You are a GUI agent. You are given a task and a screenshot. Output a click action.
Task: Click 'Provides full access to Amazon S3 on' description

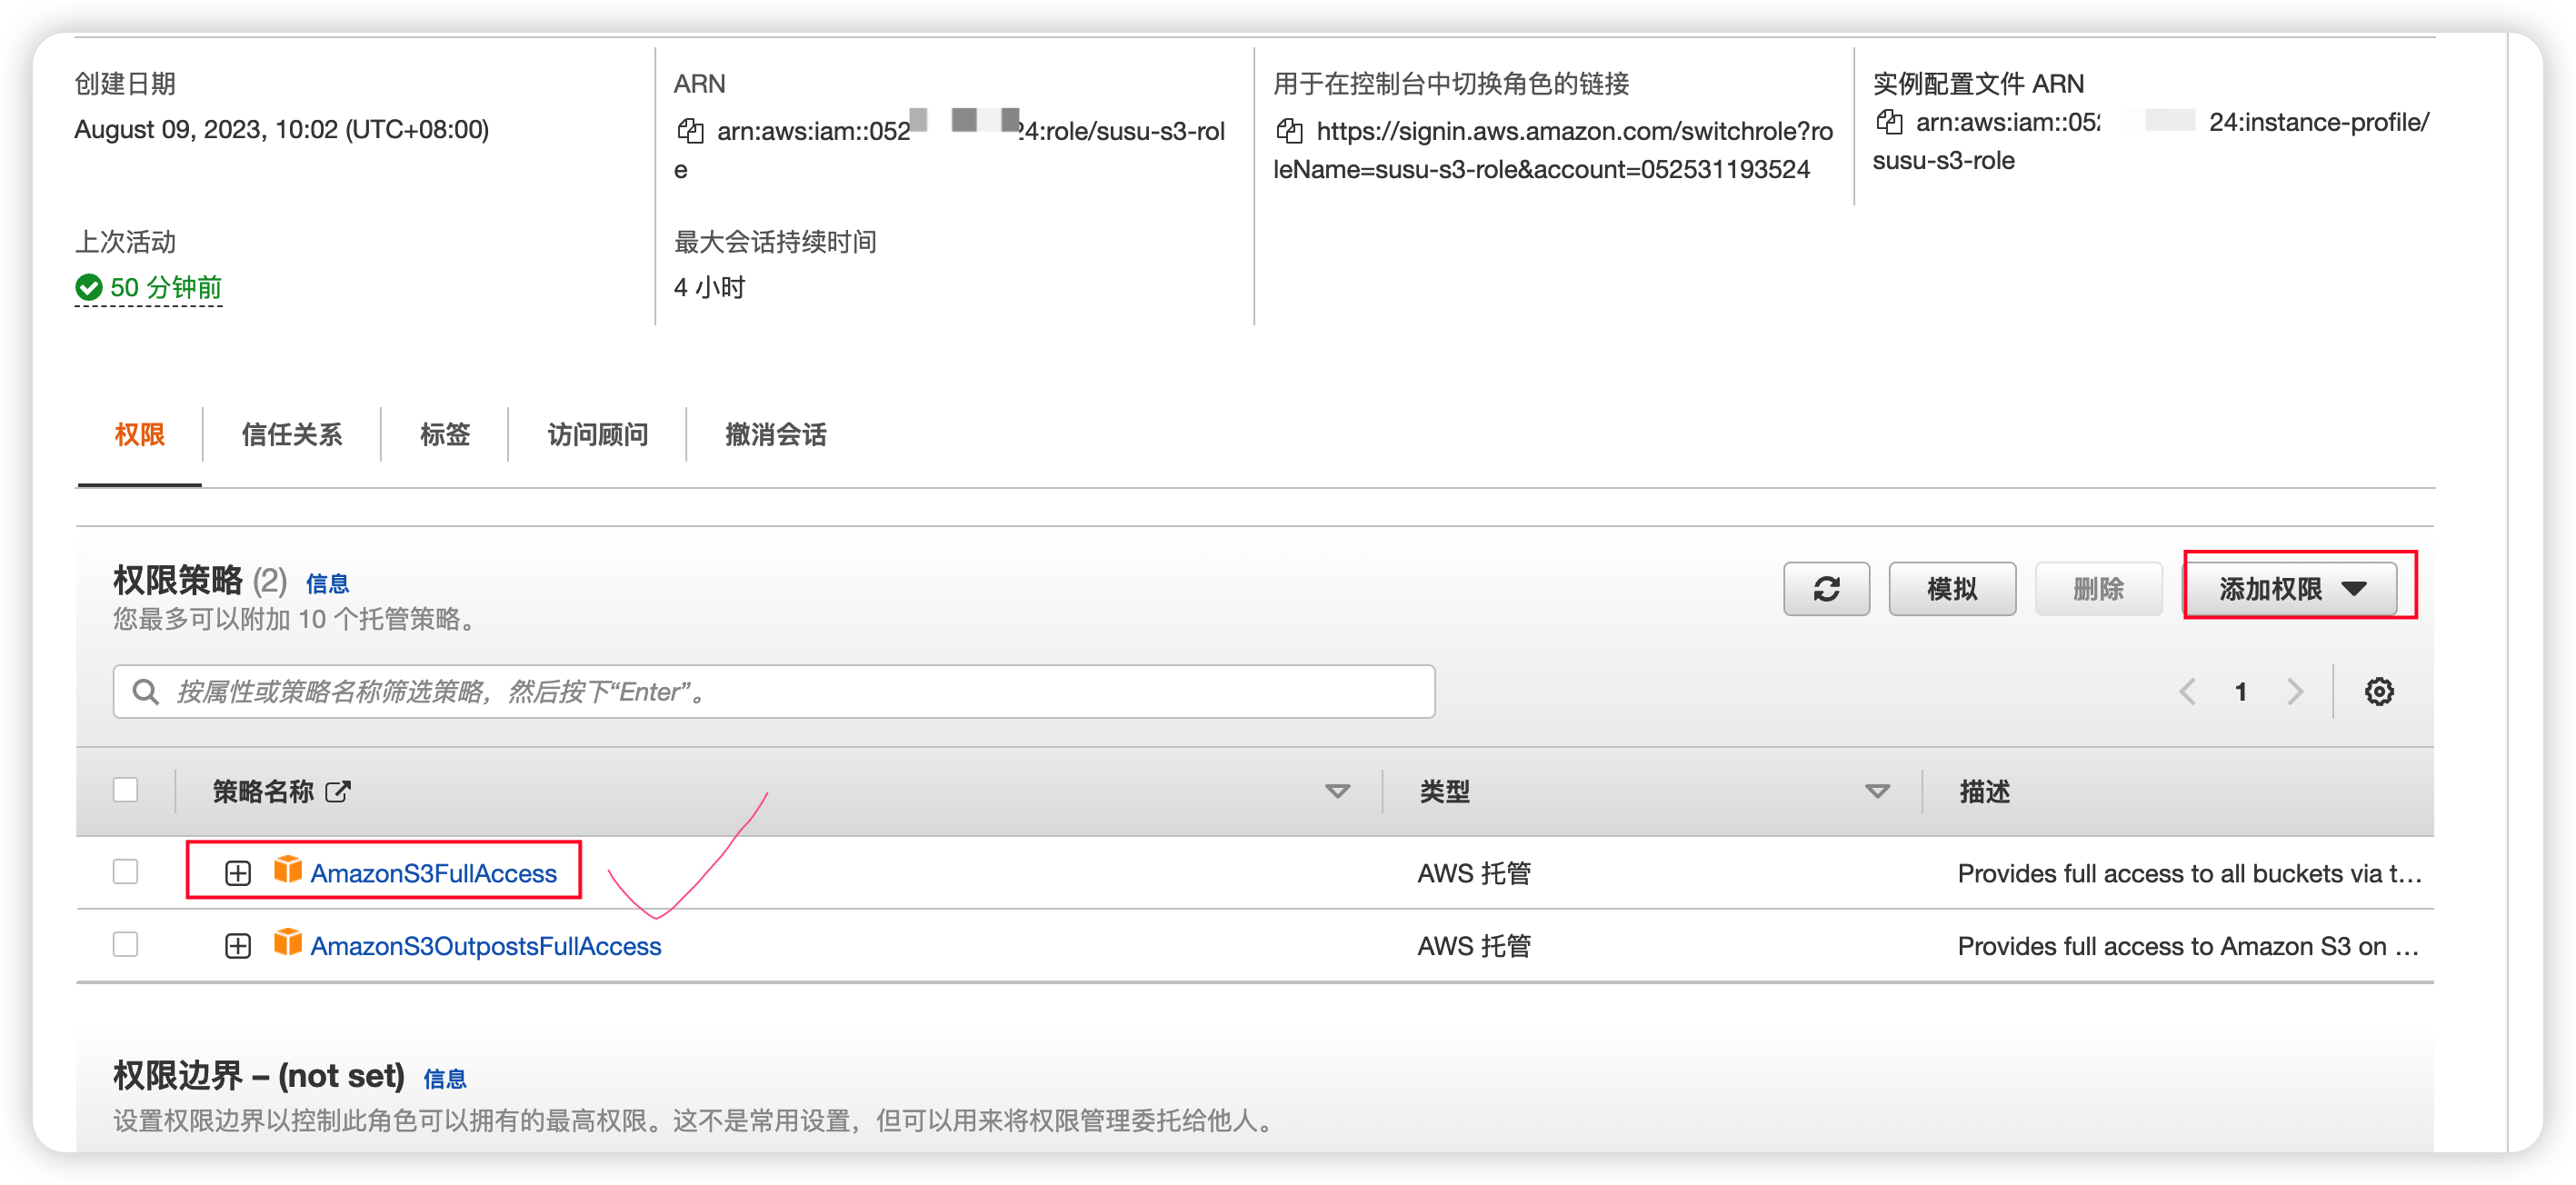pyautogui.click(x=2187, y=946)
